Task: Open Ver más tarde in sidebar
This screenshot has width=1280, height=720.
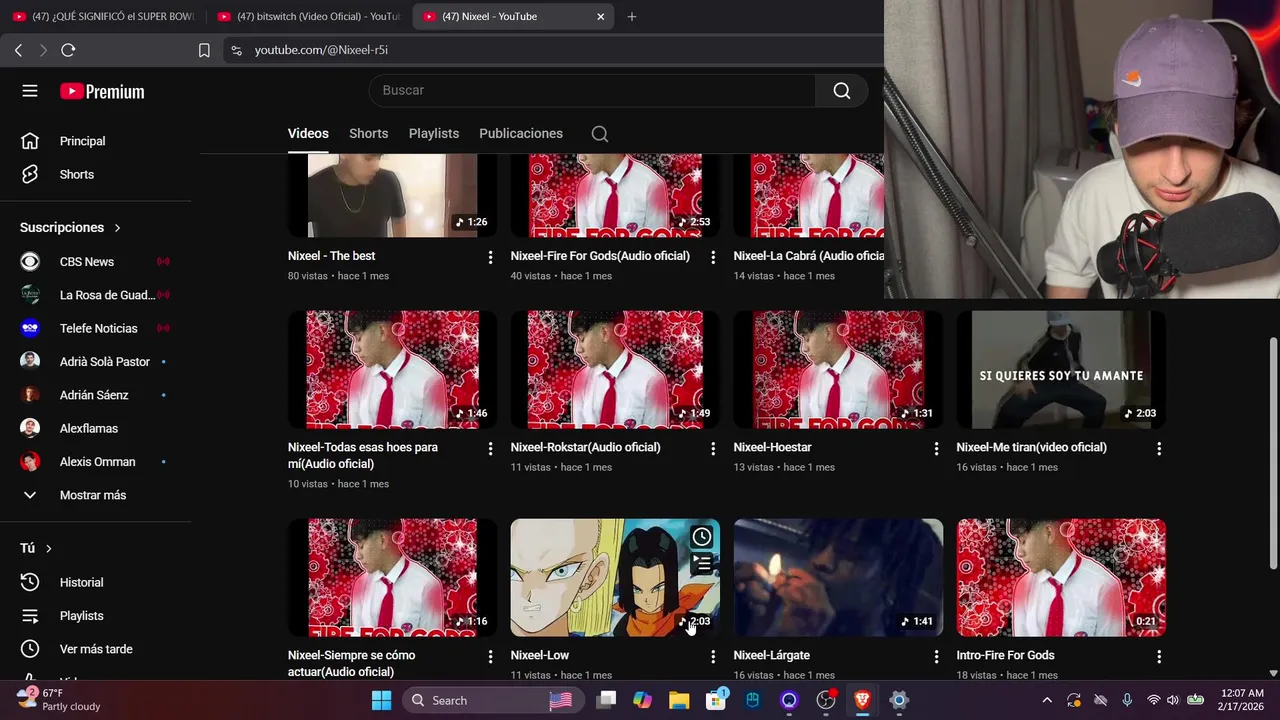Action: 95,649
